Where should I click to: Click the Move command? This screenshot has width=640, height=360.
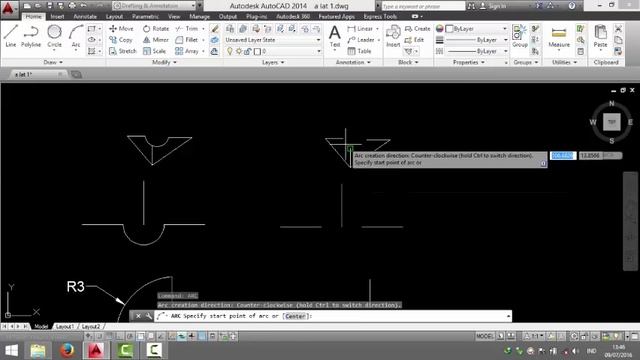click(121, 29)
